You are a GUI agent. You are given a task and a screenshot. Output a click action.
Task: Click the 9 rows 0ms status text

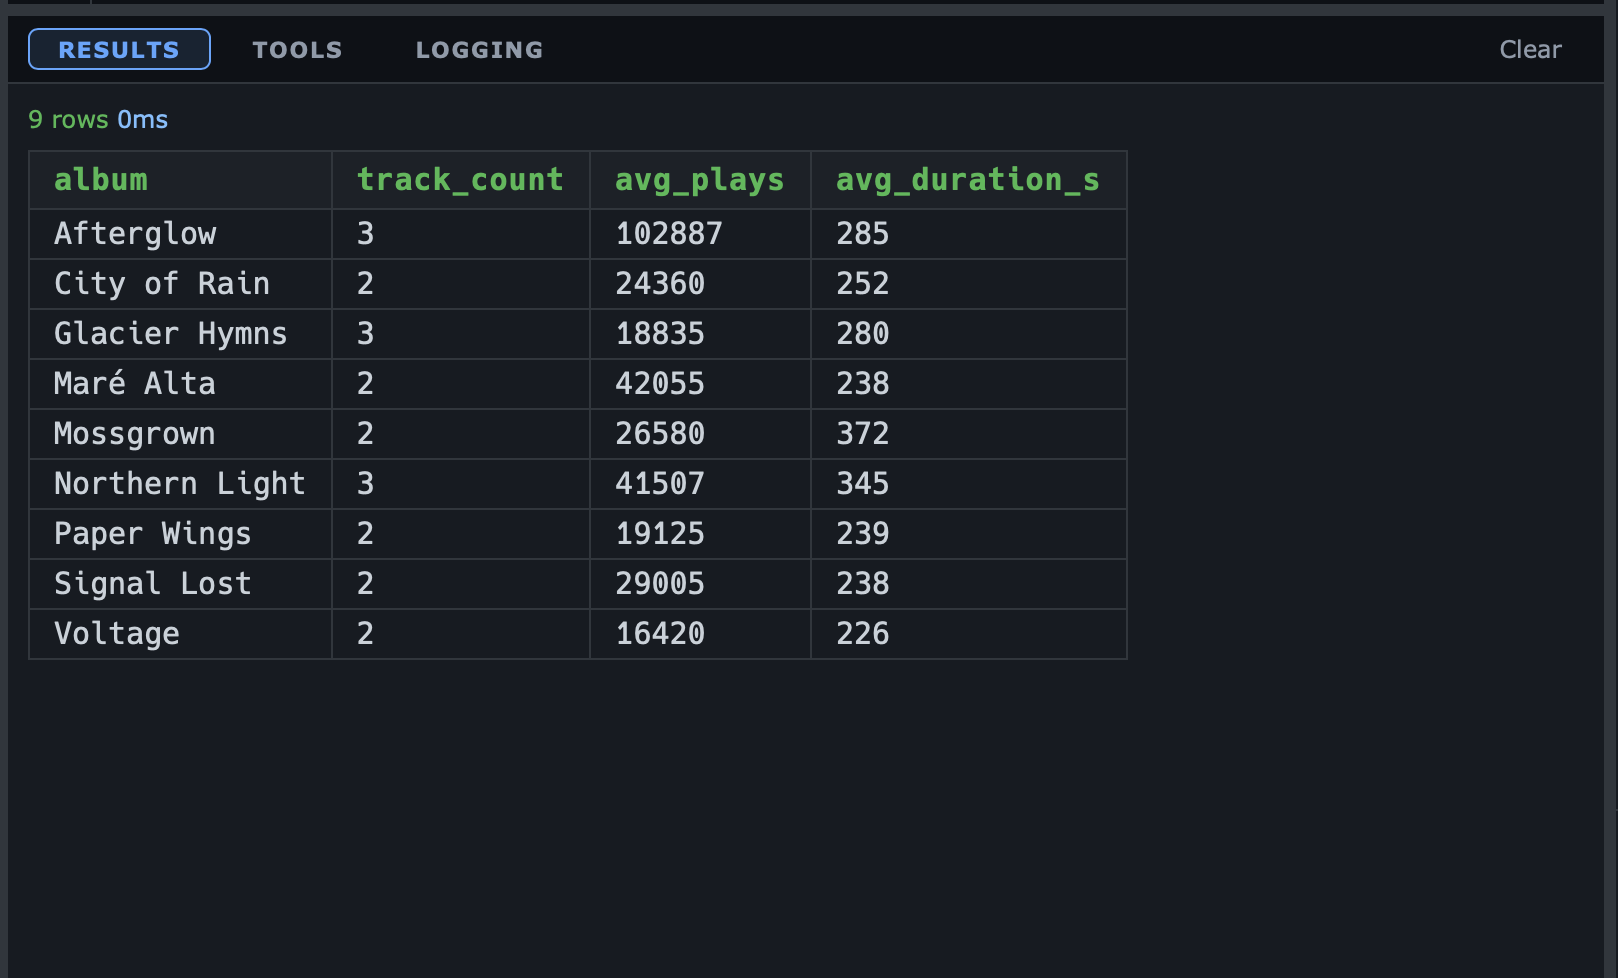pos(98,120)
